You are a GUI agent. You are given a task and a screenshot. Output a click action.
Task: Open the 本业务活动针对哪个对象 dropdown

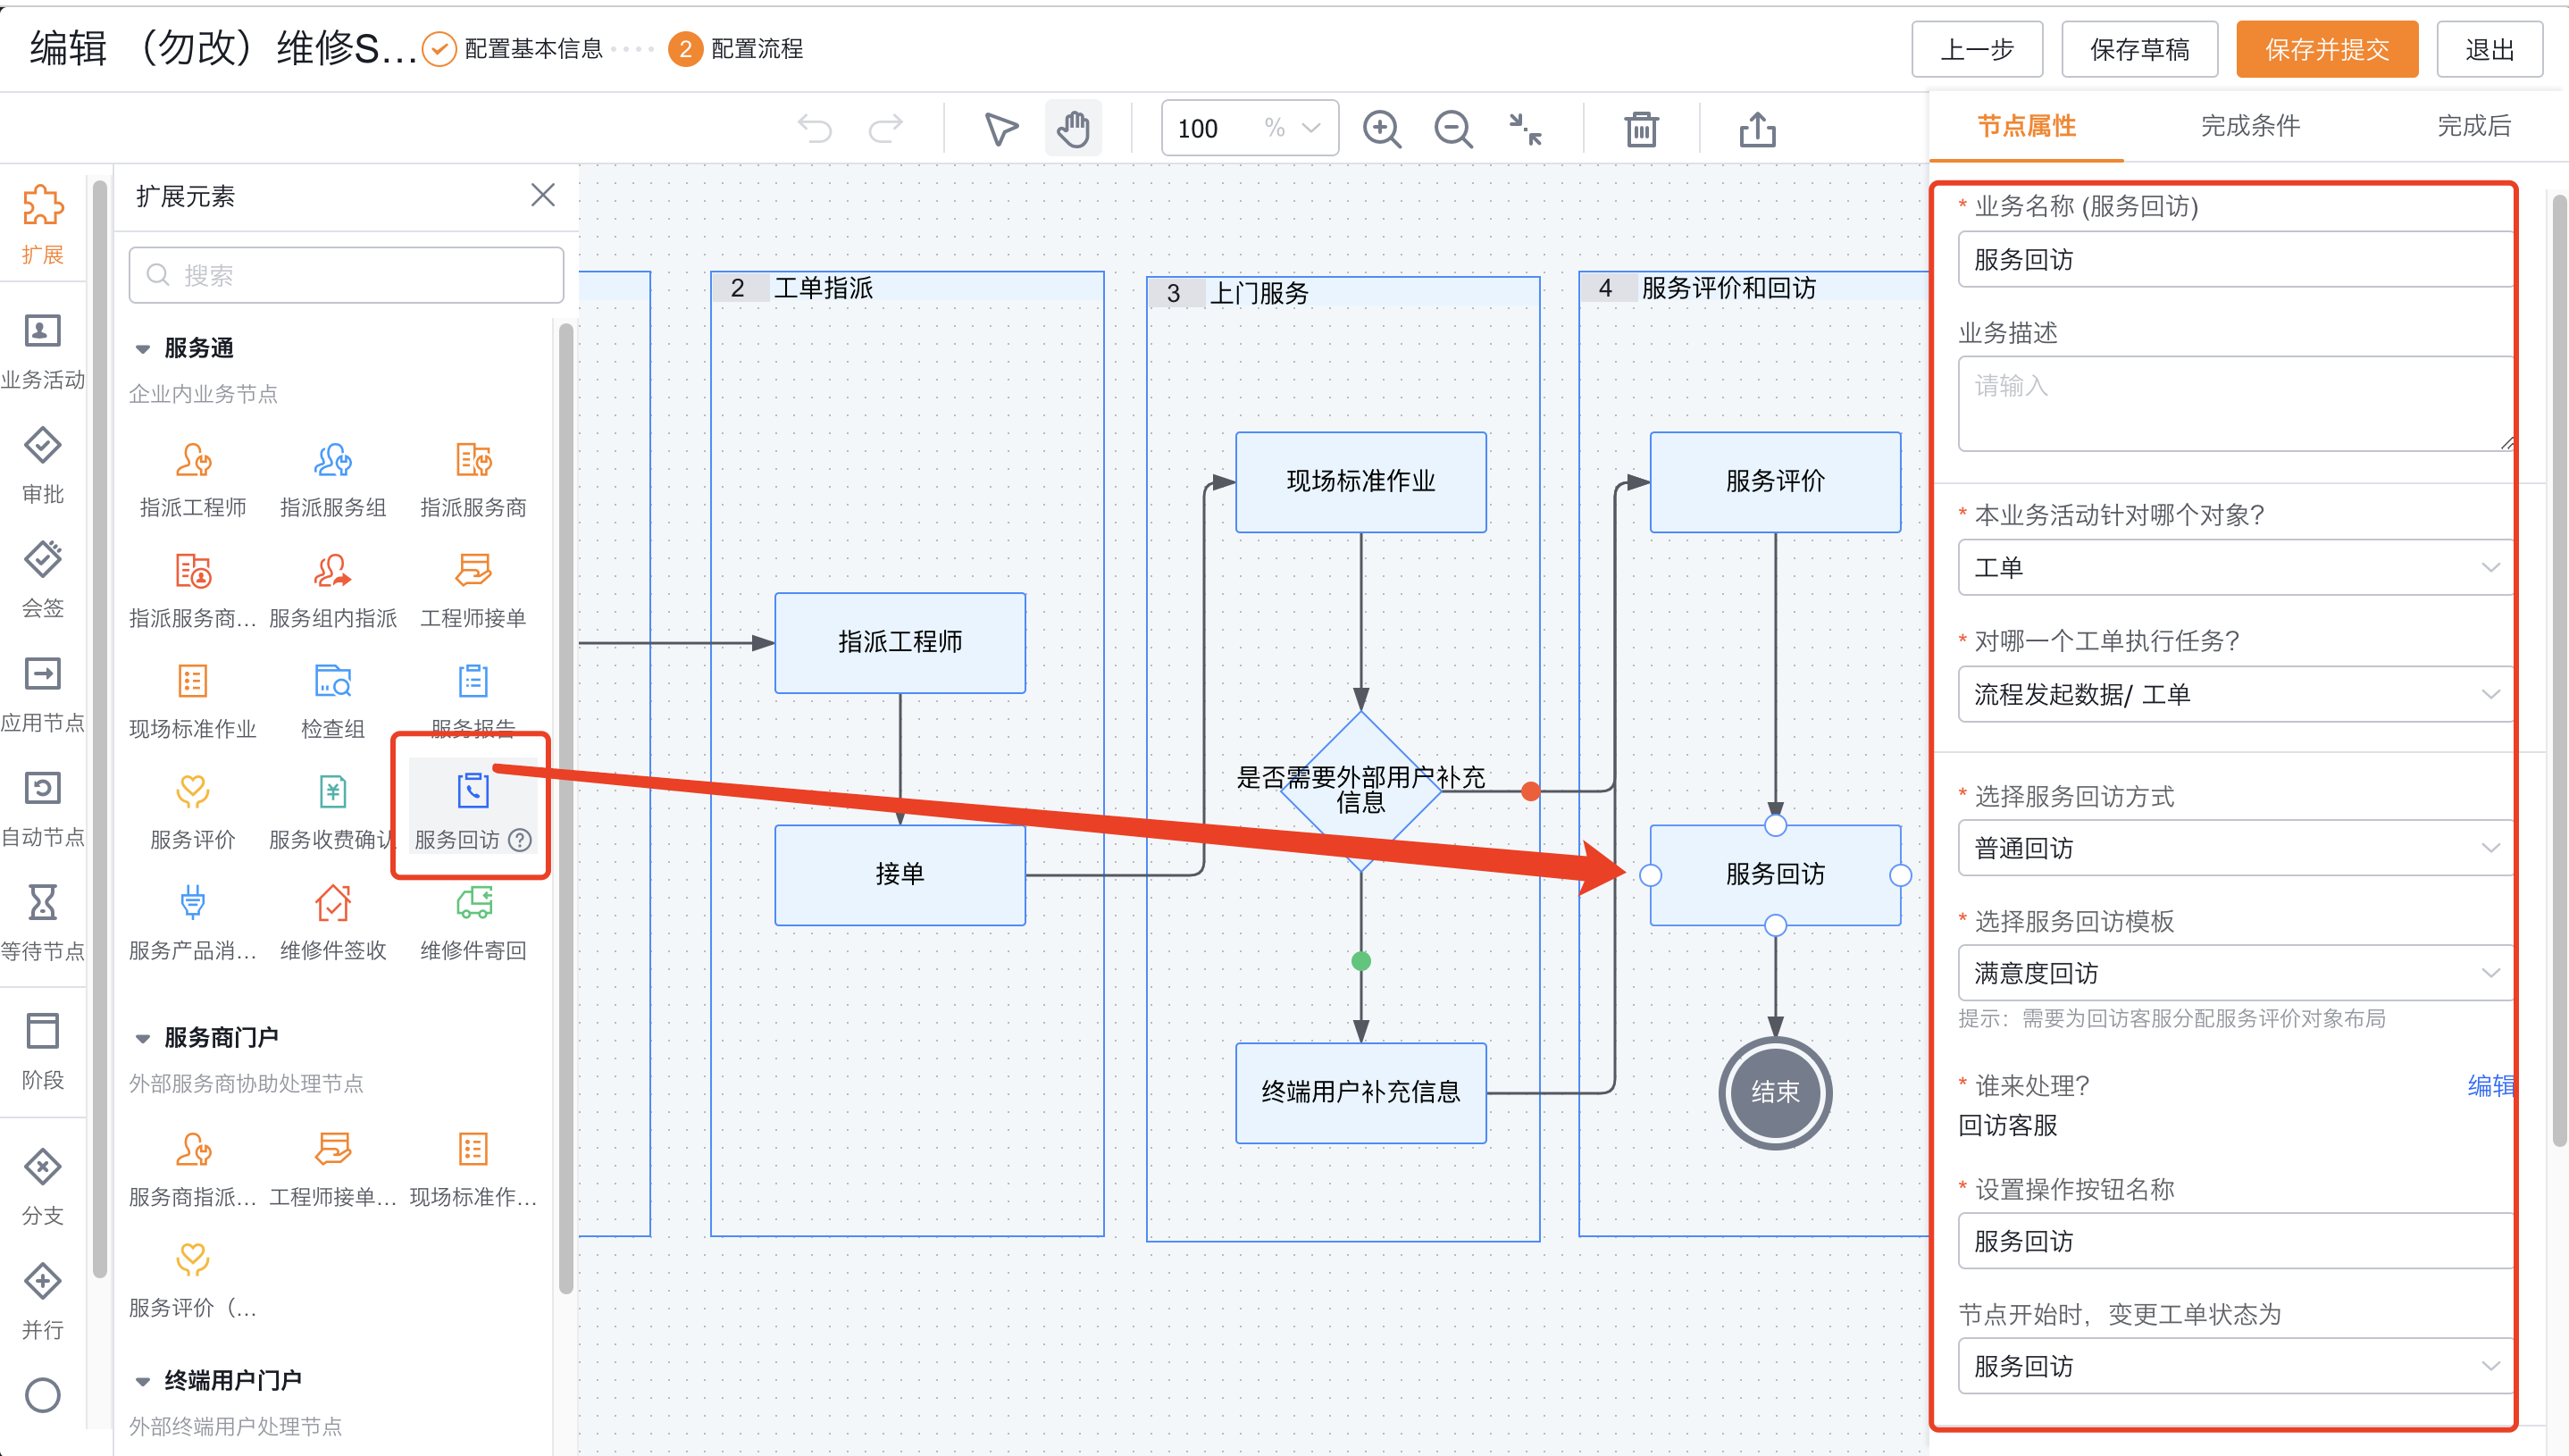[x=2234, y=568]
